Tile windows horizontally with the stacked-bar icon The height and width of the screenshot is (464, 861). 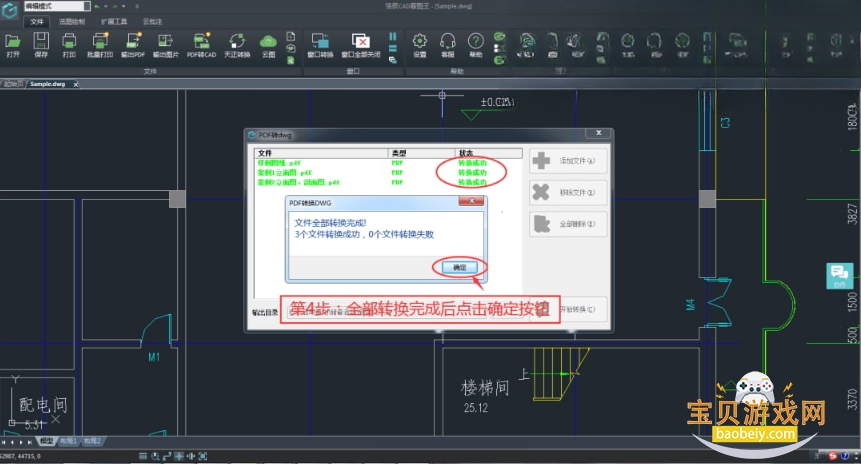point(393,48)
